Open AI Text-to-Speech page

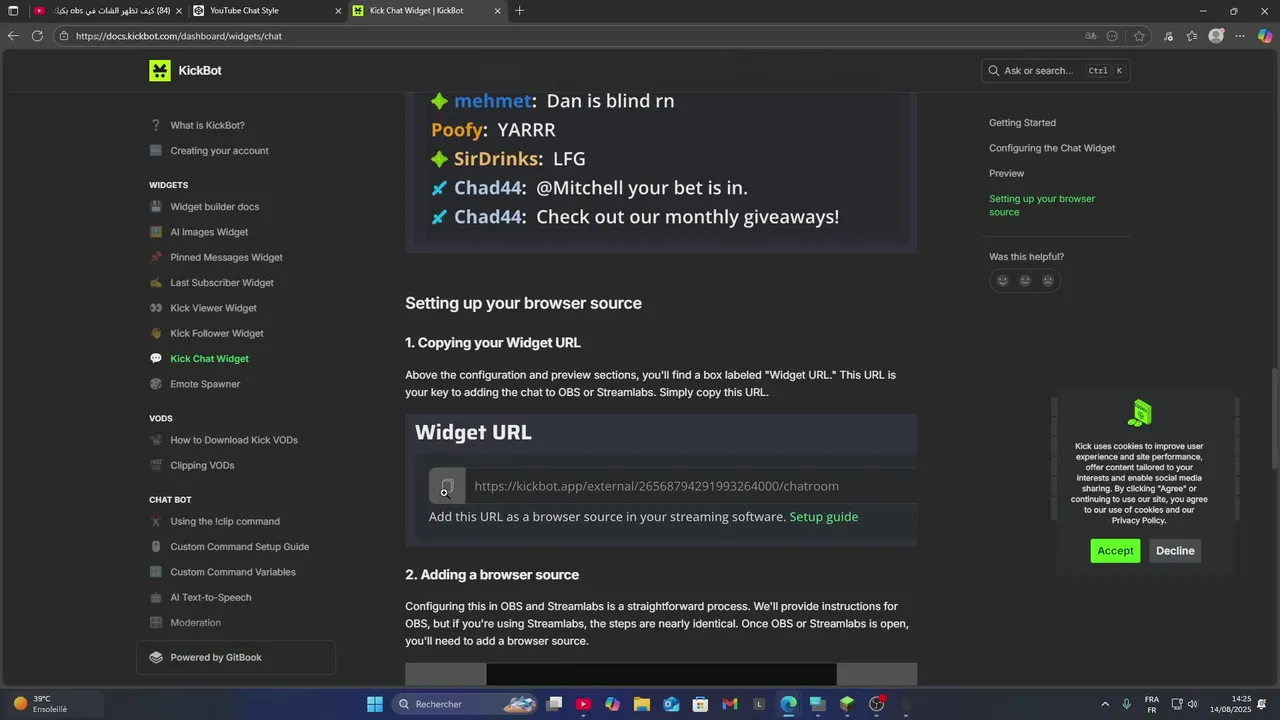tap(210, 597)
